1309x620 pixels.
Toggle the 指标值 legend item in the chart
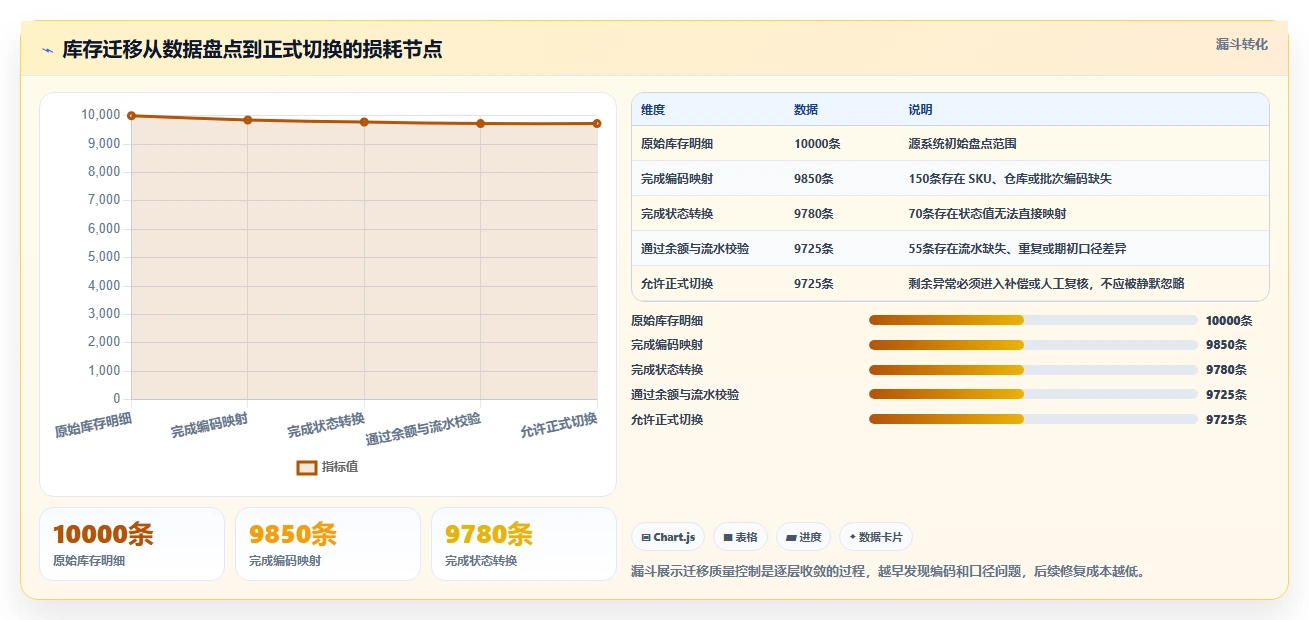(x=328, y=467)
